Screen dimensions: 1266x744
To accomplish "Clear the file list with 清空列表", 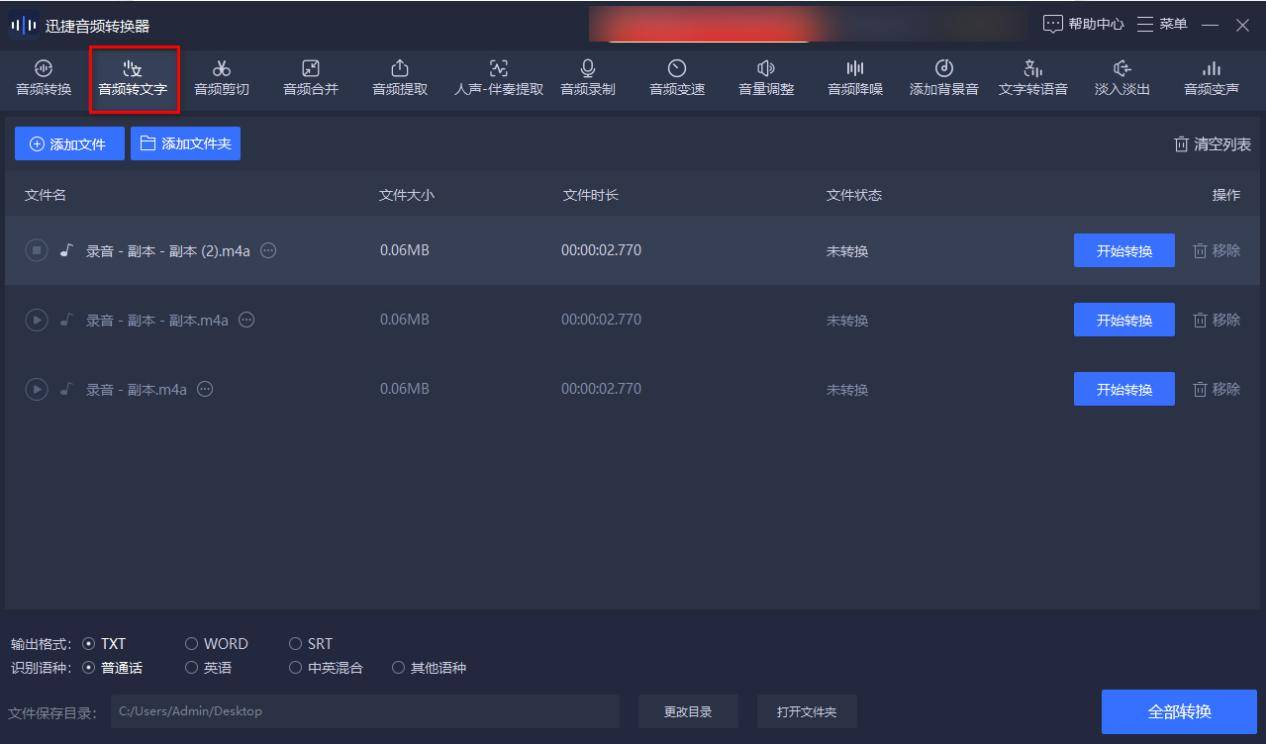I will pyautogui.click(x=1213, y=144).
